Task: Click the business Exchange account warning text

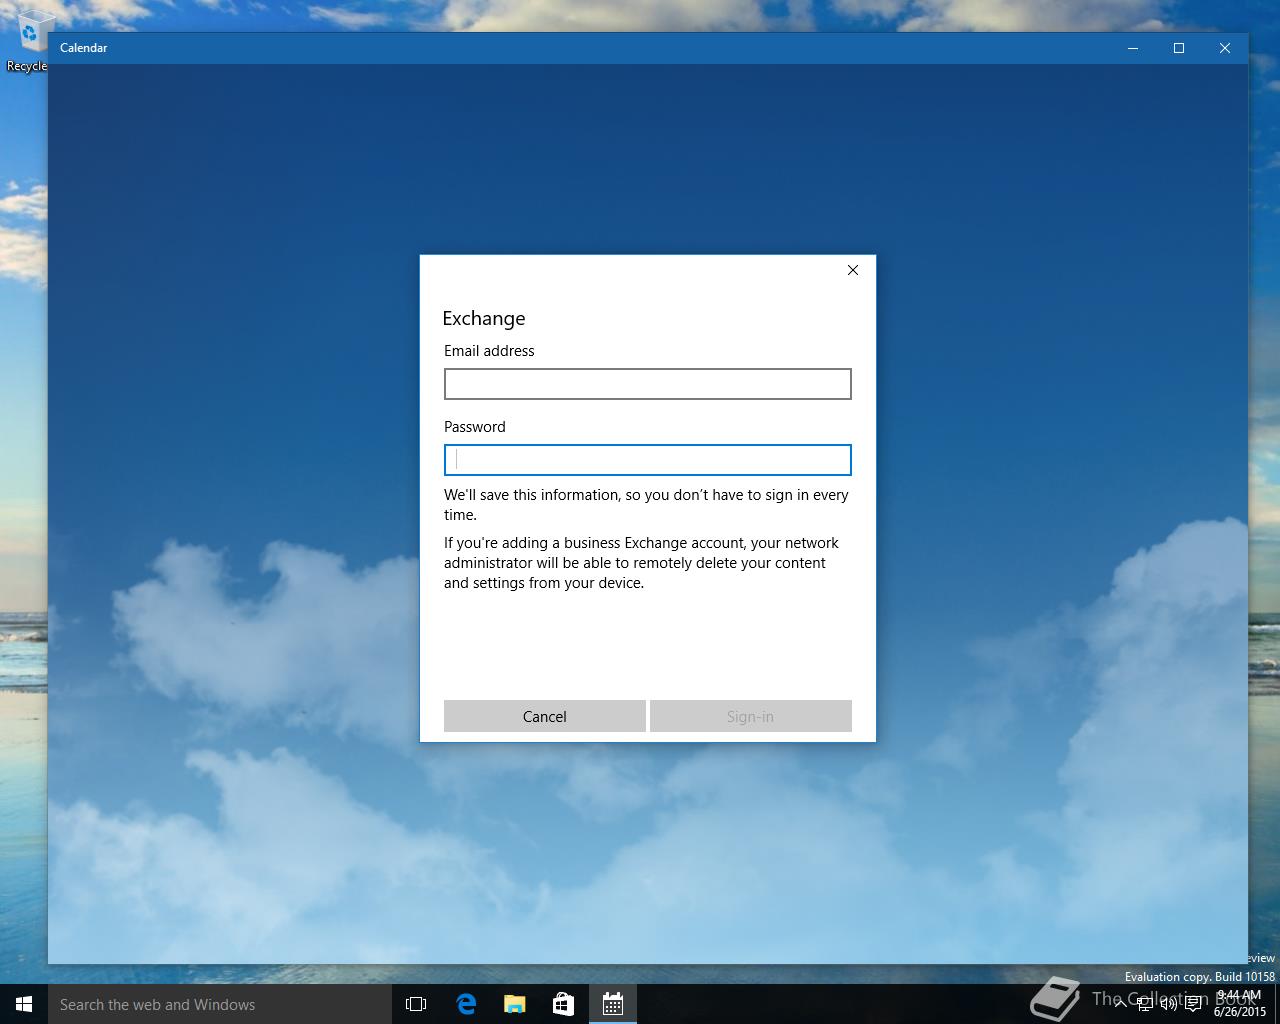Action: click(x=642, y=563)
